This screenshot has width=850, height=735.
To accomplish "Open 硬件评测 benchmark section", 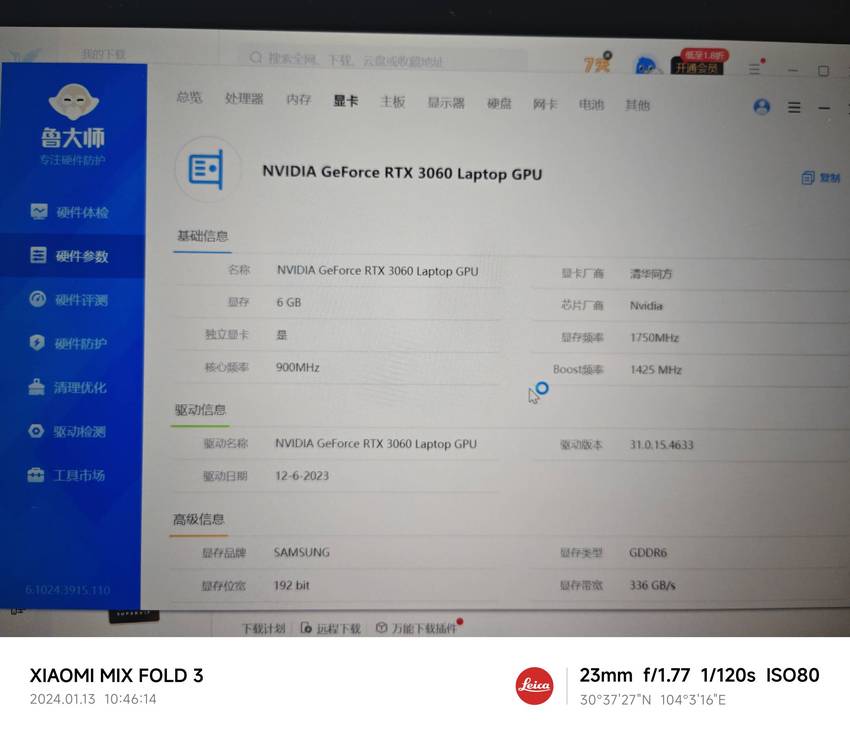I will pyautogui.click(x=69, y=300).
